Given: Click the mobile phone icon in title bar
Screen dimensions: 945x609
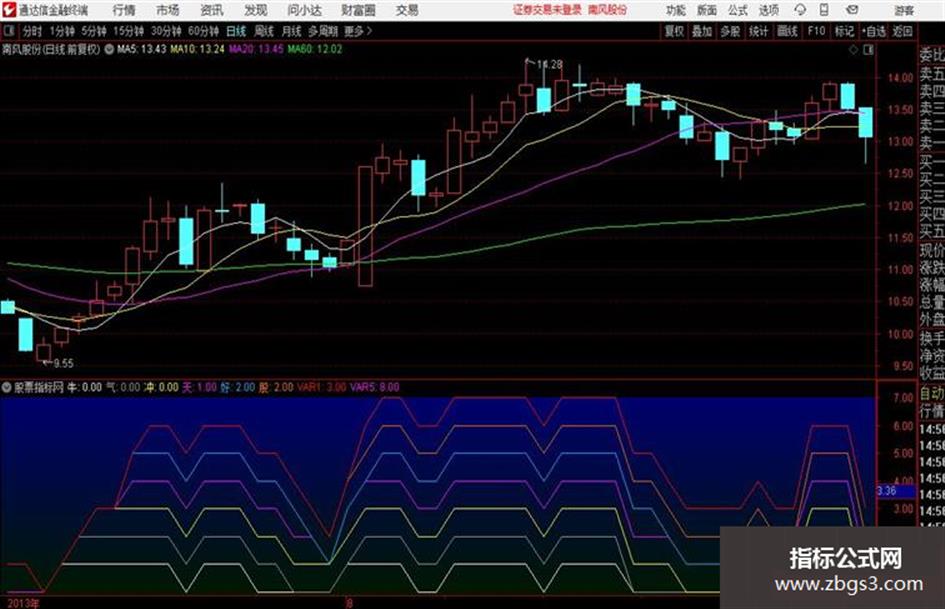Looking at the screenshot, I should coord(824,10).
